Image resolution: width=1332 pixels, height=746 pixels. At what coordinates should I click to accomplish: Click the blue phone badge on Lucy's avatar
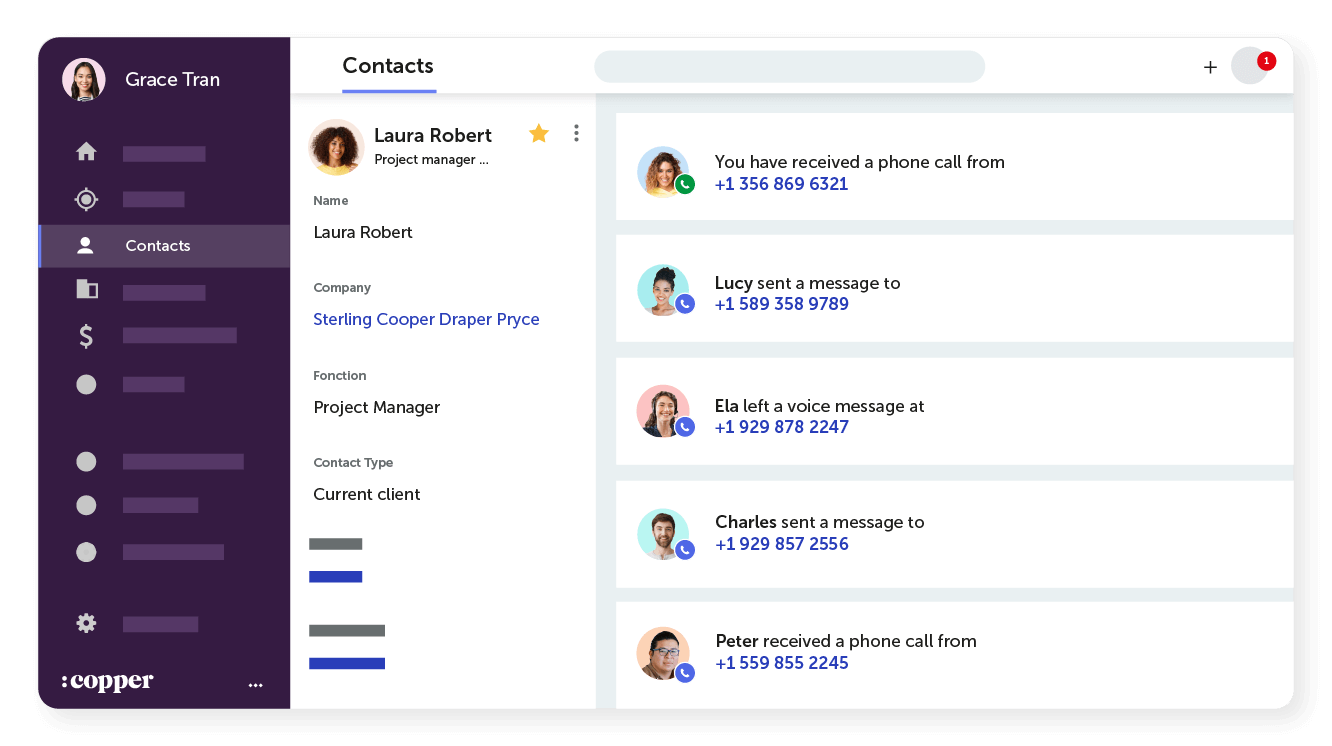[x=685, y=304]
